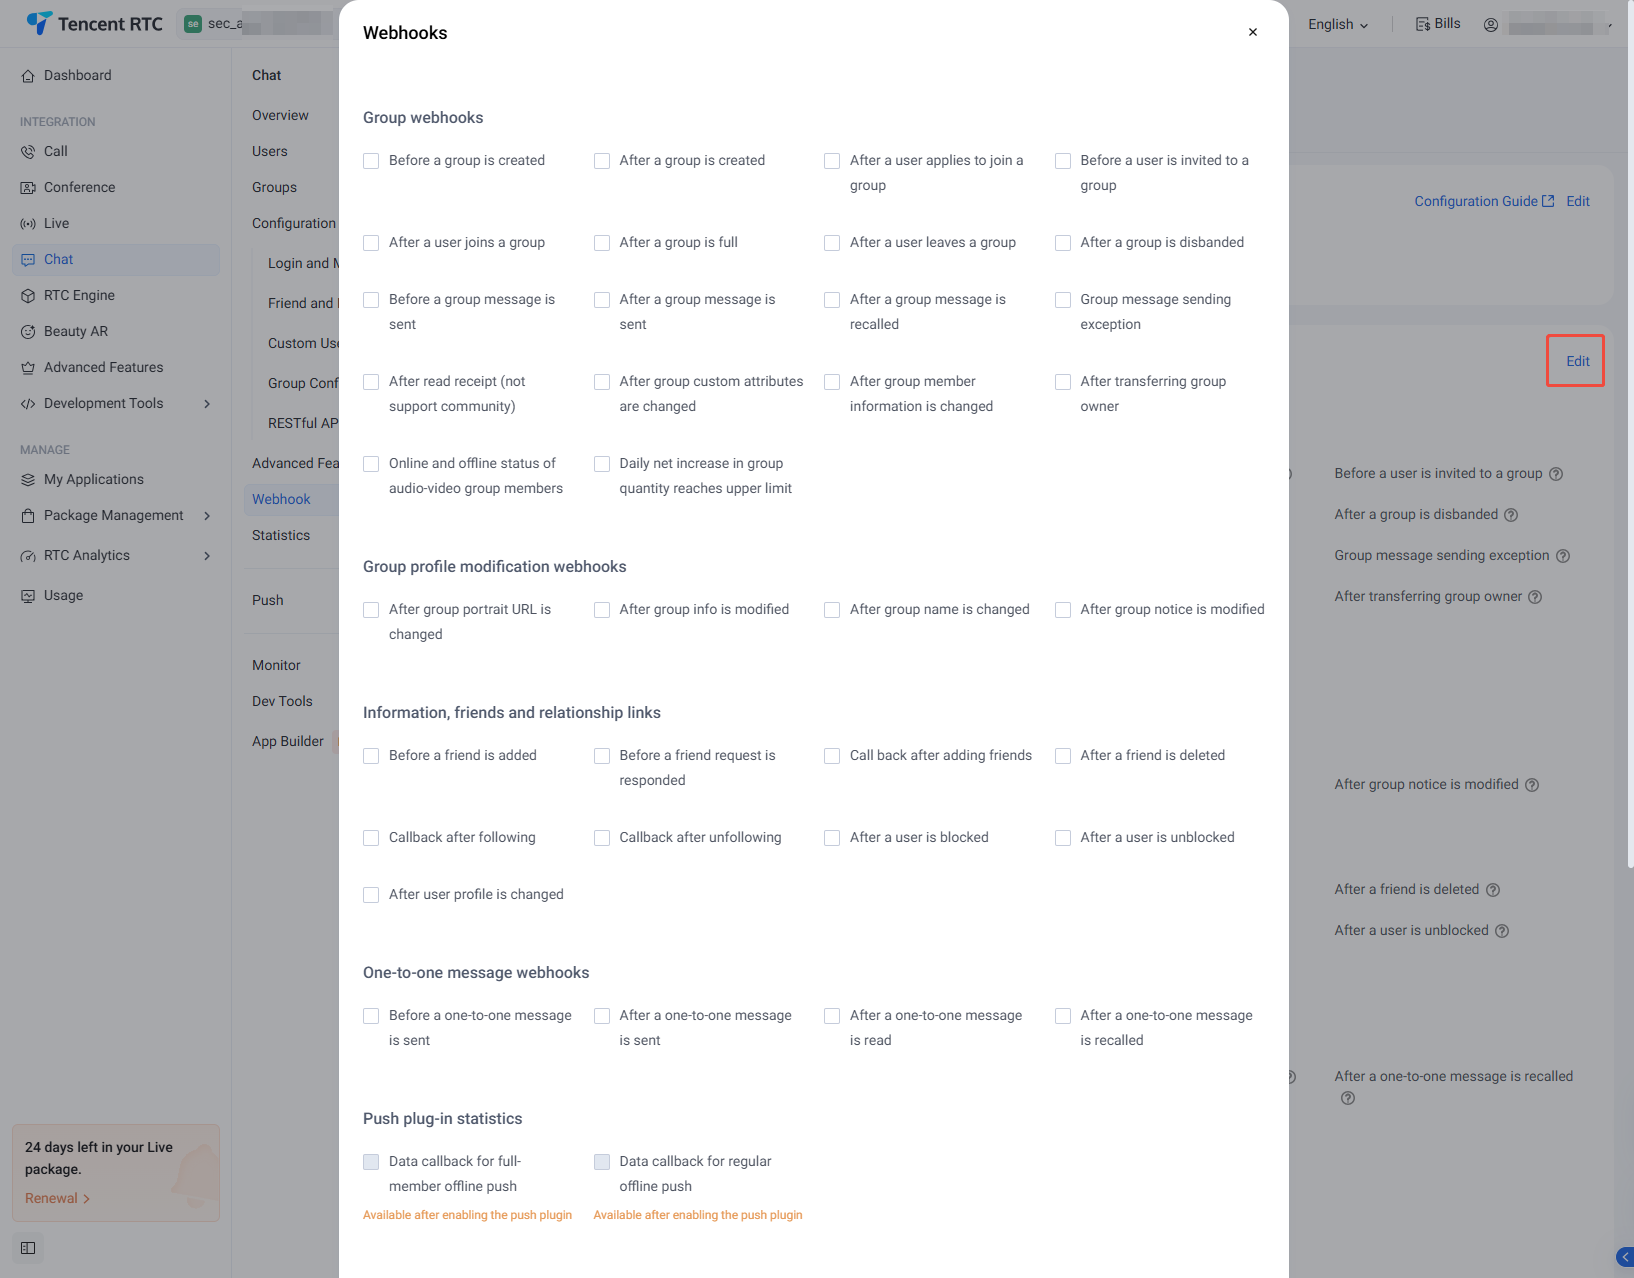Expand Package Management section

coord(207,516)
